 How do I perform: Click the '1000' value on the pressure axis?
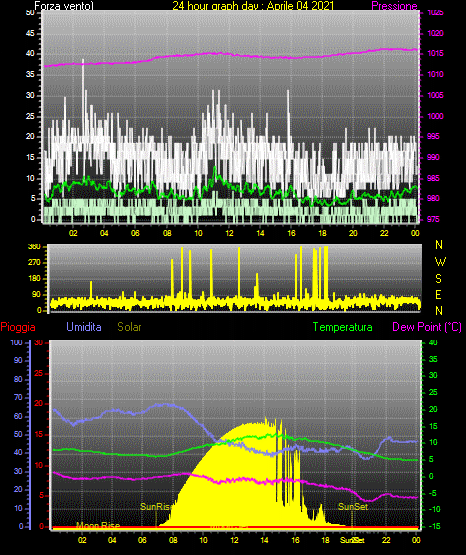[x=435, y=116]
